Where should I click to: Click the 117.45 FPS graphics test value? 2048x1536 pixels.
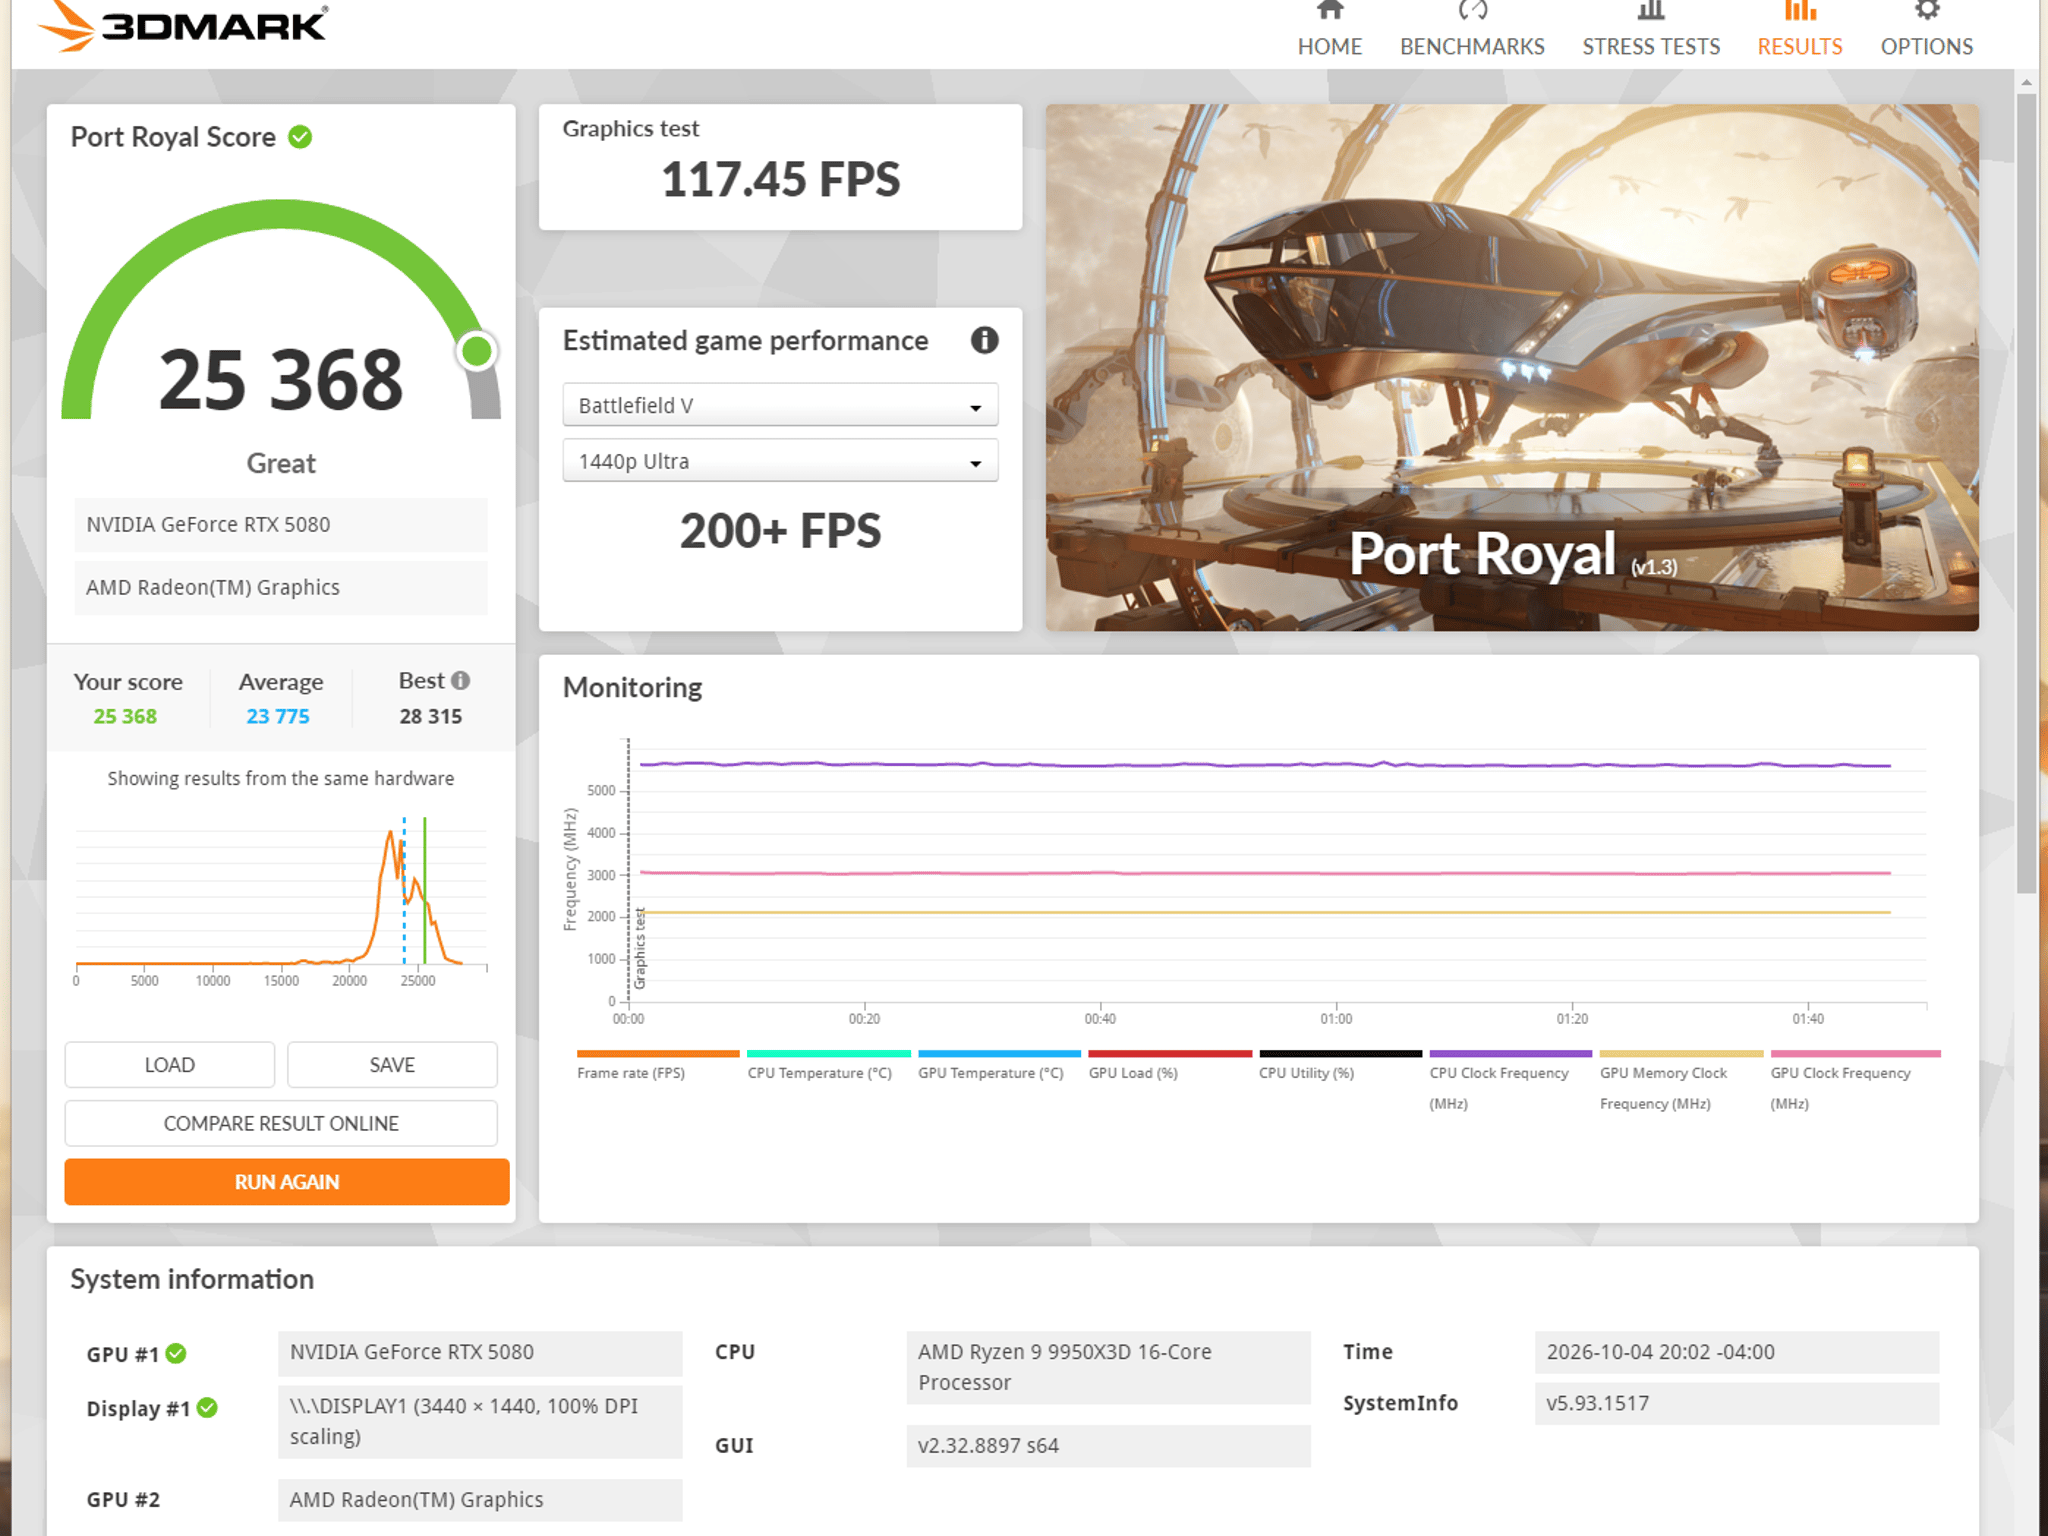pyautogui.click(x=780, y=180)
